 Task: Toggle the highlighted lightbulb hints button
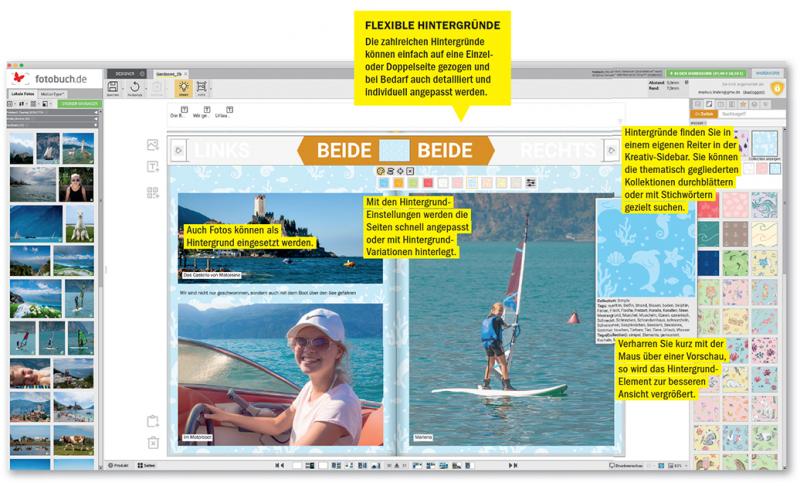[x=184, y=88]
